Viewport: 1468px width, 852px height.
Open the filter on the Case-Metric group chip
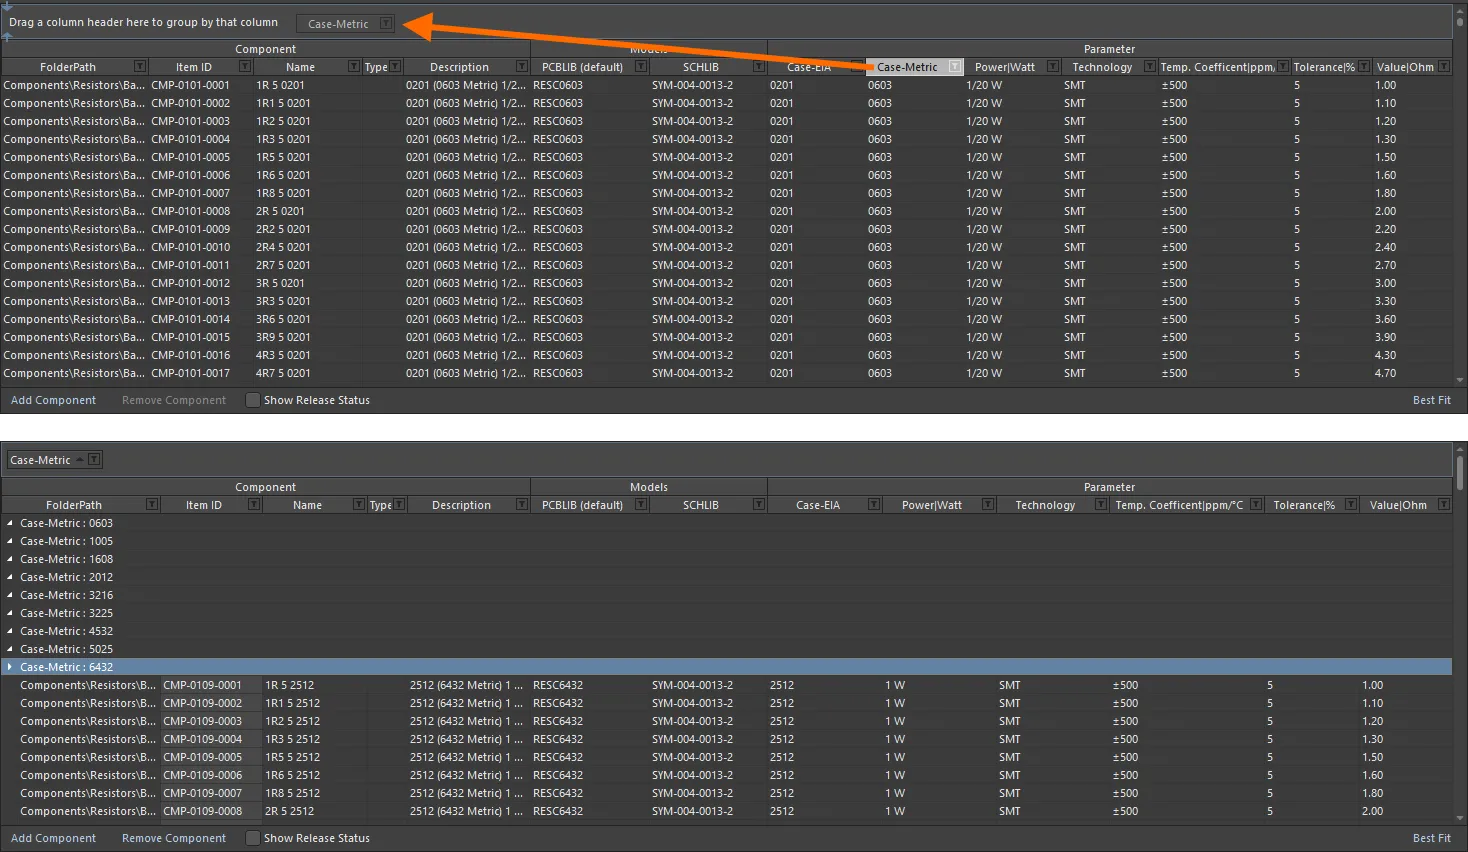(94, 459)
